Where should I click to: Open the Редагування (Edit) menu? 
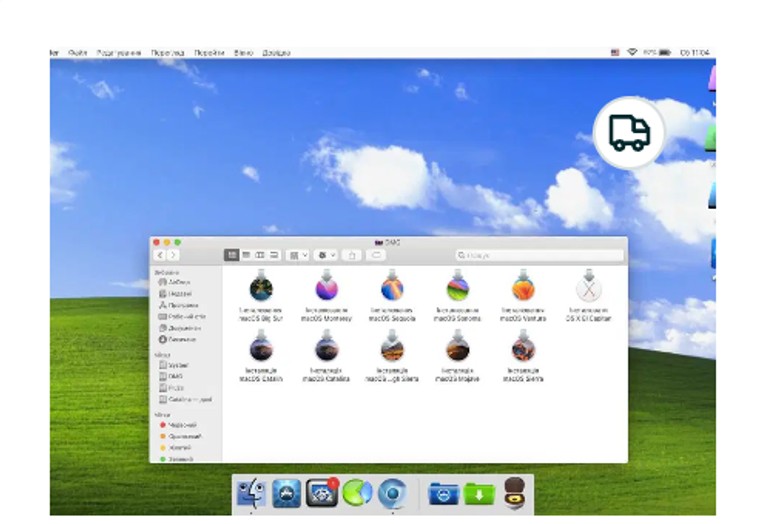click(119, 52)
